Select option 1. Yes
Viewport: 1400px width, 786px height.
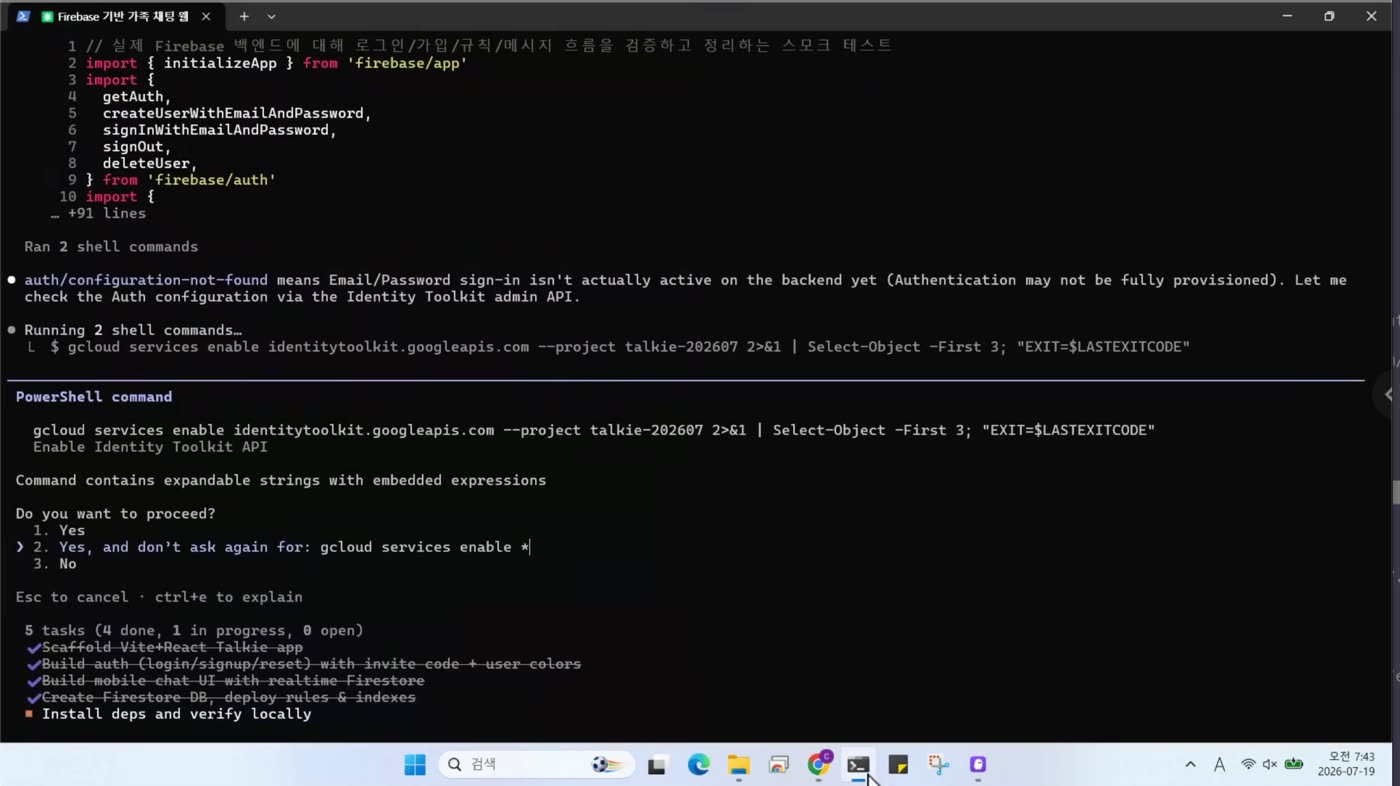59,530
